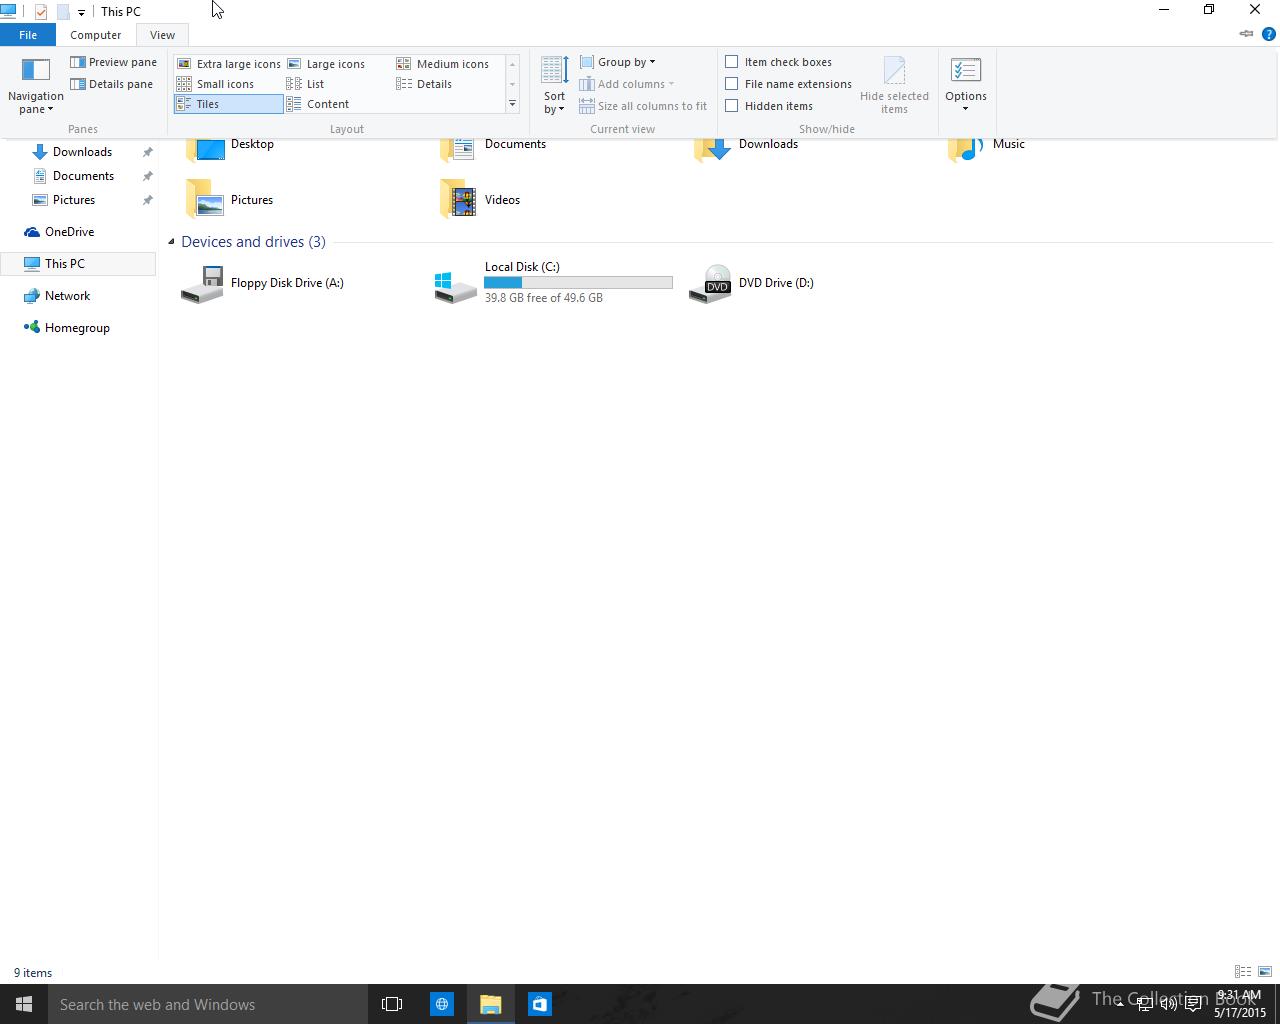The image size is (1280, 1024).
Task: Open Customize Quick Access Toolbar dropdown
Action: 81,12
